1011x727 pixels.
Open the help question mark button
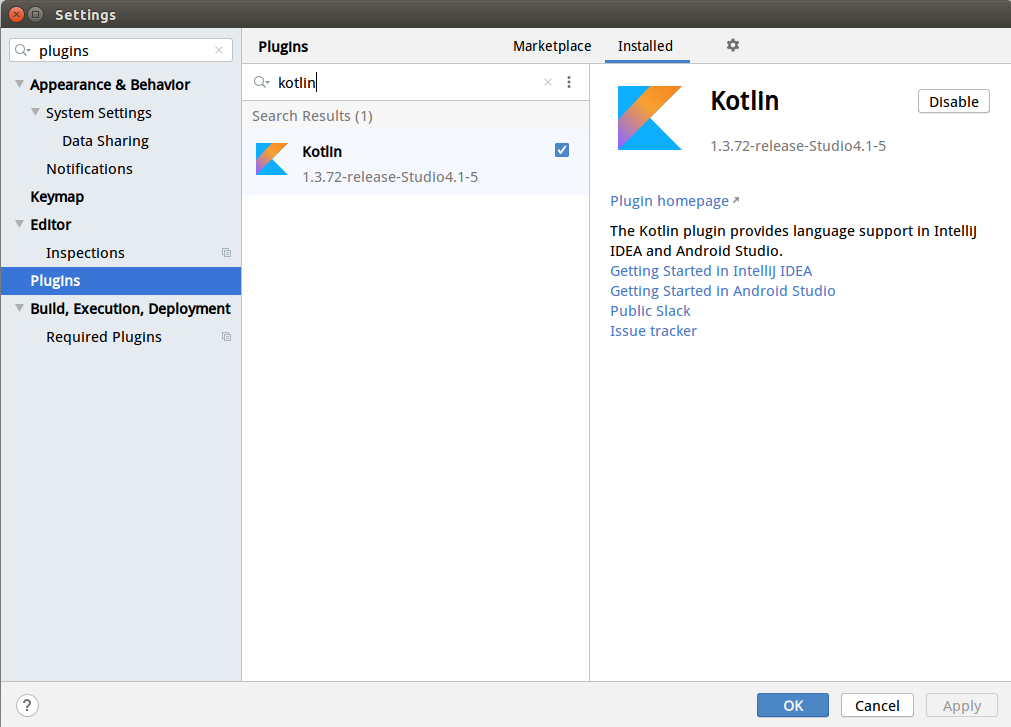point(27,705)
